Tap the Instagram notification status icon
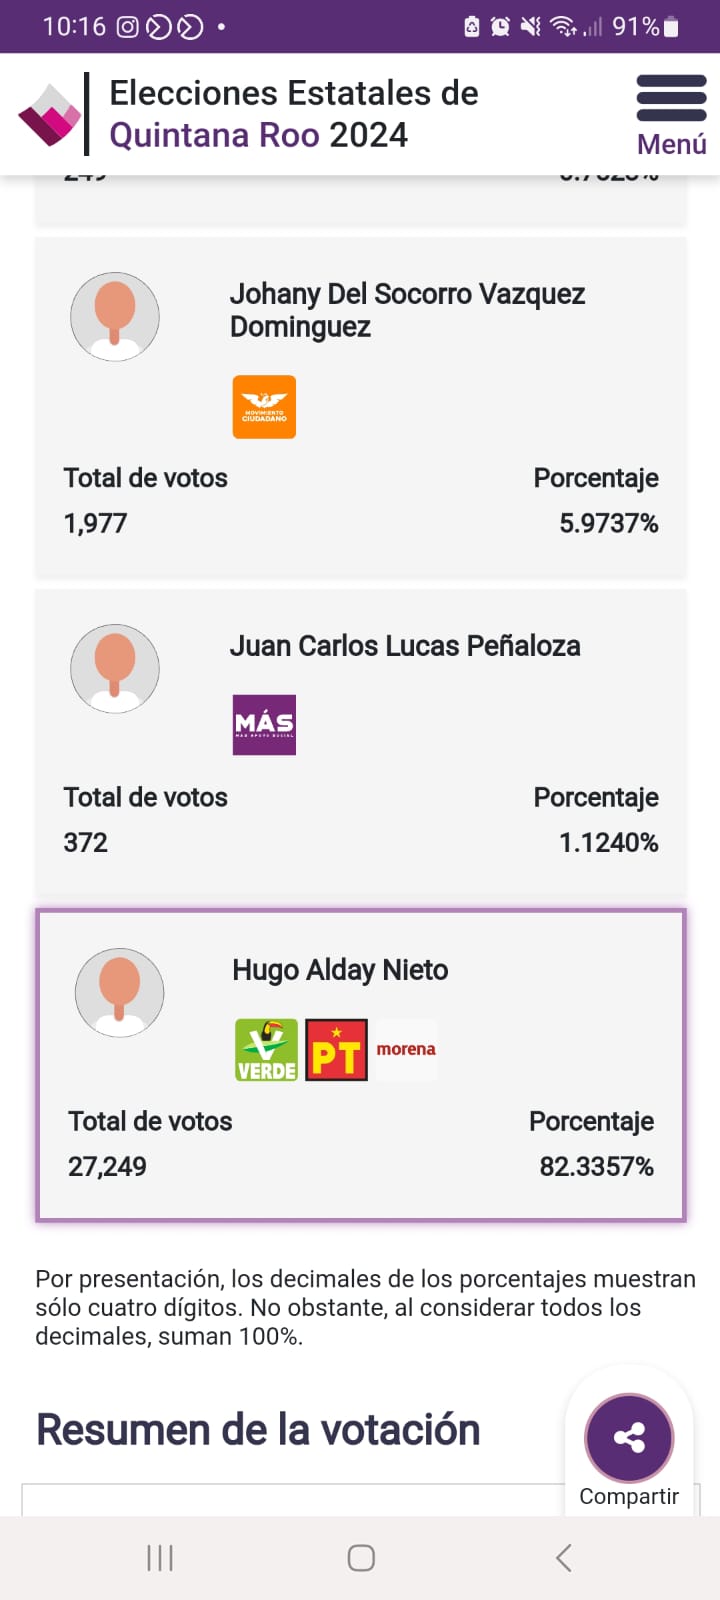Viewport: 720px width, 1600px height. [128, 27]
